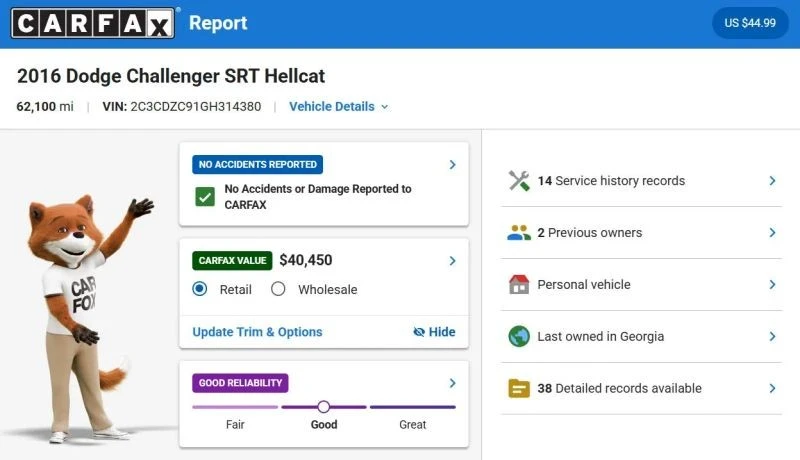800x460 pixels.
Task: Click the Personal vehicle house icon
Action: 519,284
